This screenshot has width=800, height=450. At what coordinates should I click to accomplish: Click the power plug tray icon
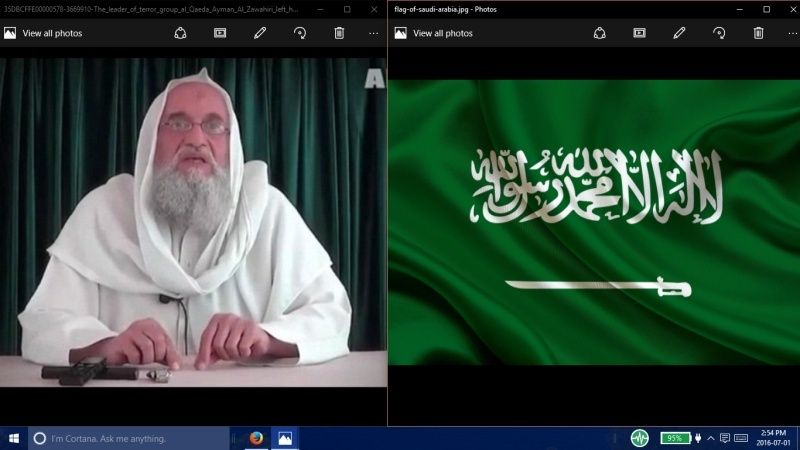coord(698,438)
